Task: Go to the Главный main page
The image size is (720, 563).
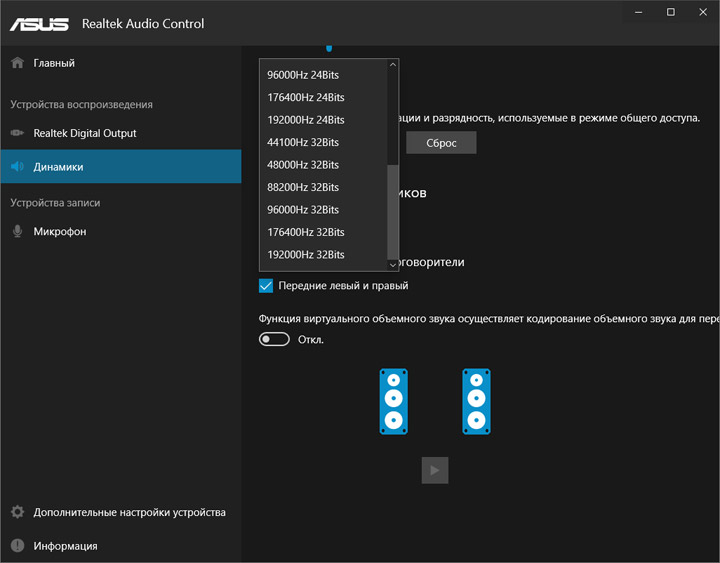Action: (54, 63)
